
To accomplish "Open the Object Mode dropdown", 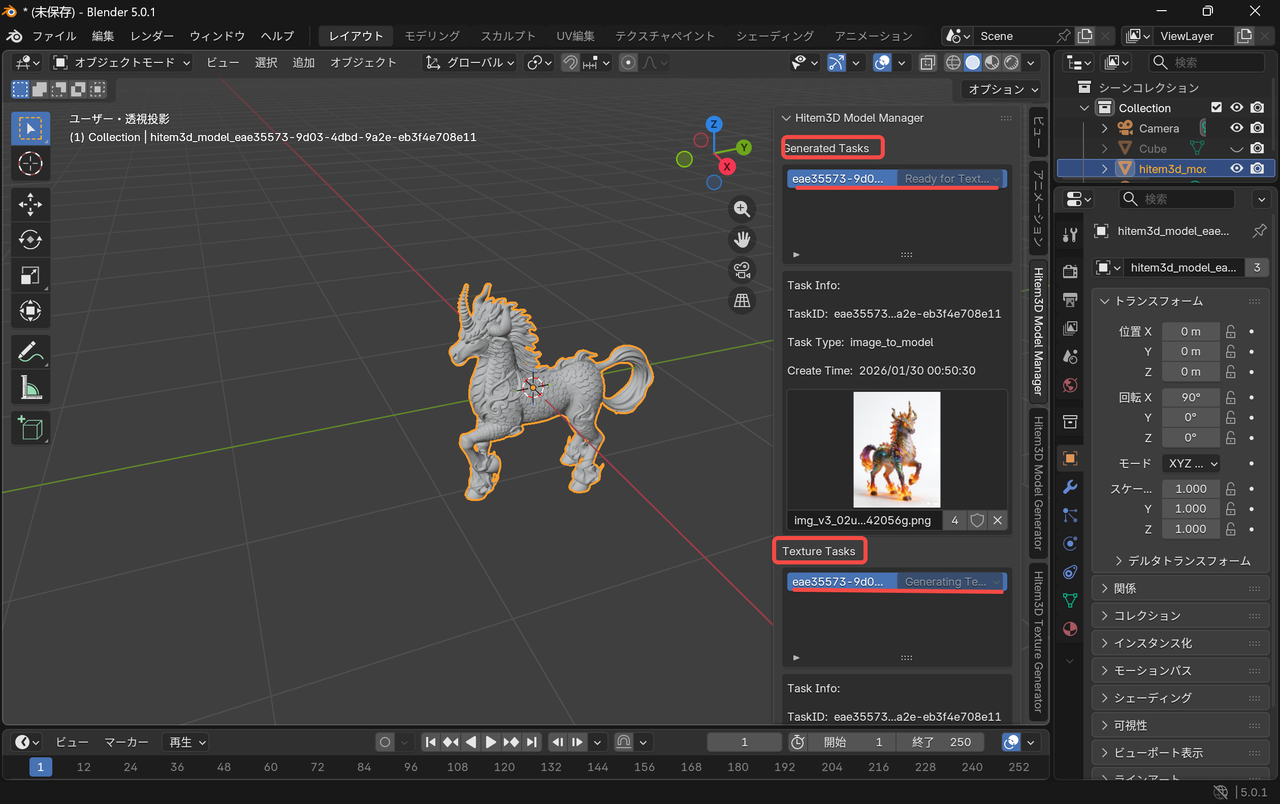I will [122, 62].
